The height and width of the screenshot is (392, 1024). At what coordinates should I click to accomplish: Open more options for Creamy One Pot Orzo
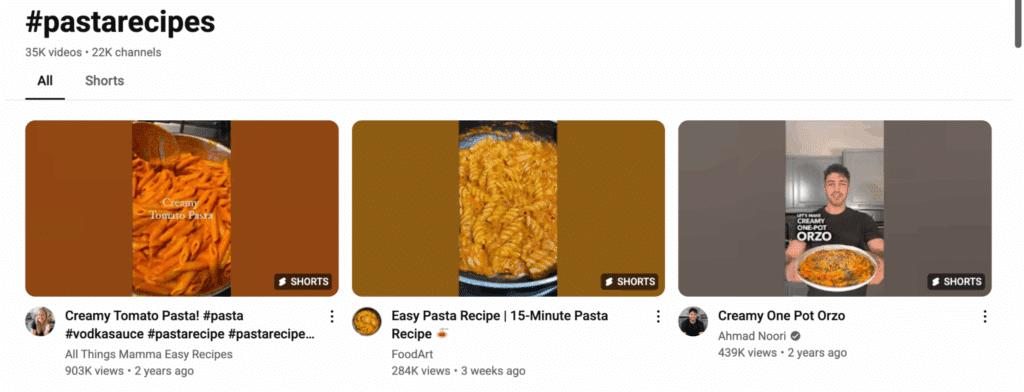click(x=985, y=317)
